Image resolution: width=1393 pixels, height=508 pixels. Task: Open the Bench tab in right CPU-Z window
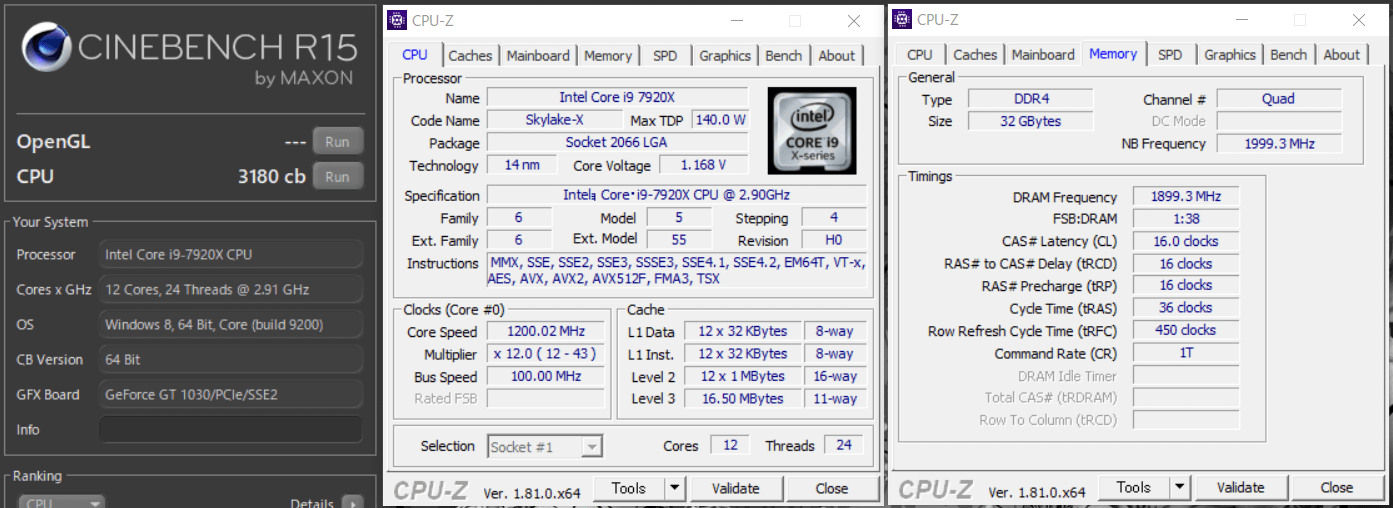(x=1289, y=55)
